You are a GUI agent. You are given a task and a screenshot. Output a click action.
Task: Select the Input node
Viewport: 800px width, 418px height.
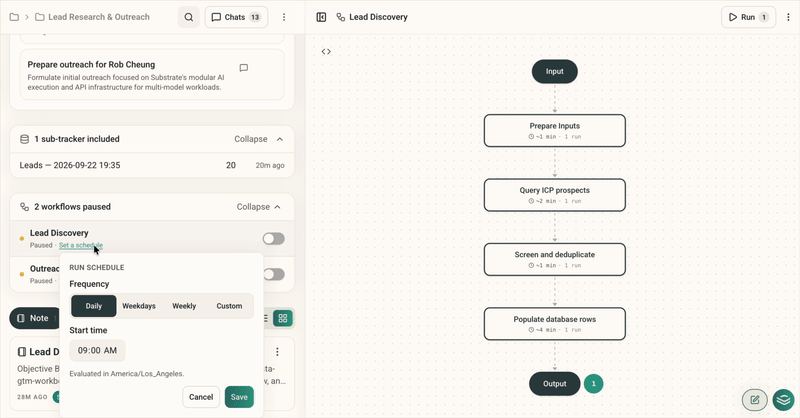tap(555, 71)
